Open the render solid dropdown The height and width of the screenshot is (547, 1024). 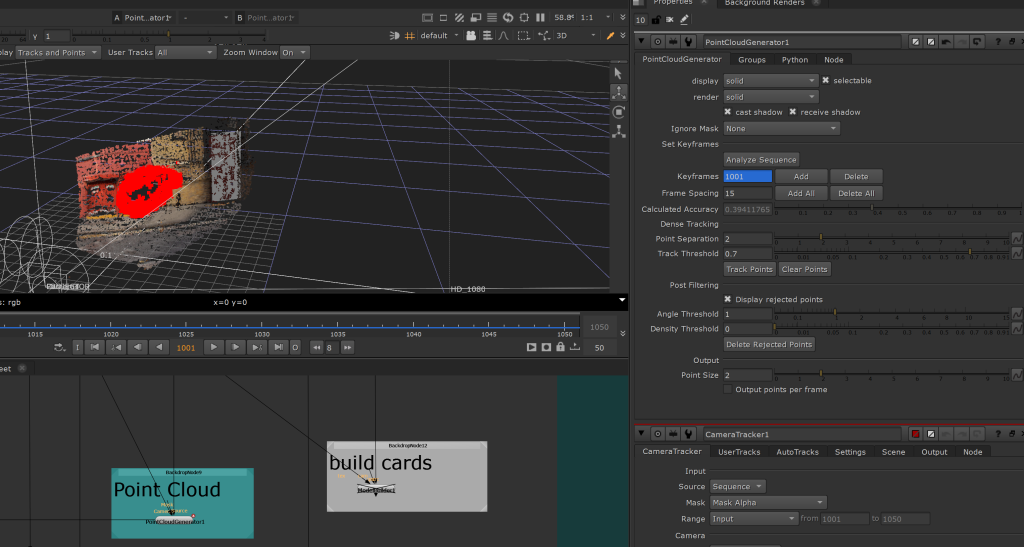[771, 97]
